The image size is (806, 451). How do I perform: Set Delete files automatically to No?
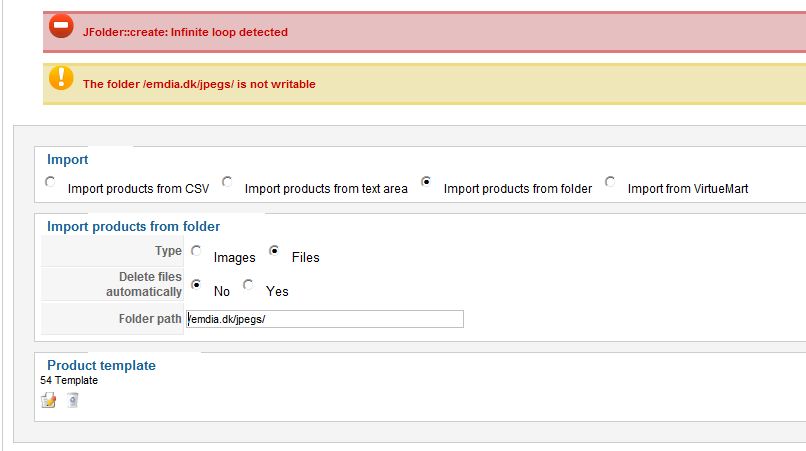tap(196, 284)
